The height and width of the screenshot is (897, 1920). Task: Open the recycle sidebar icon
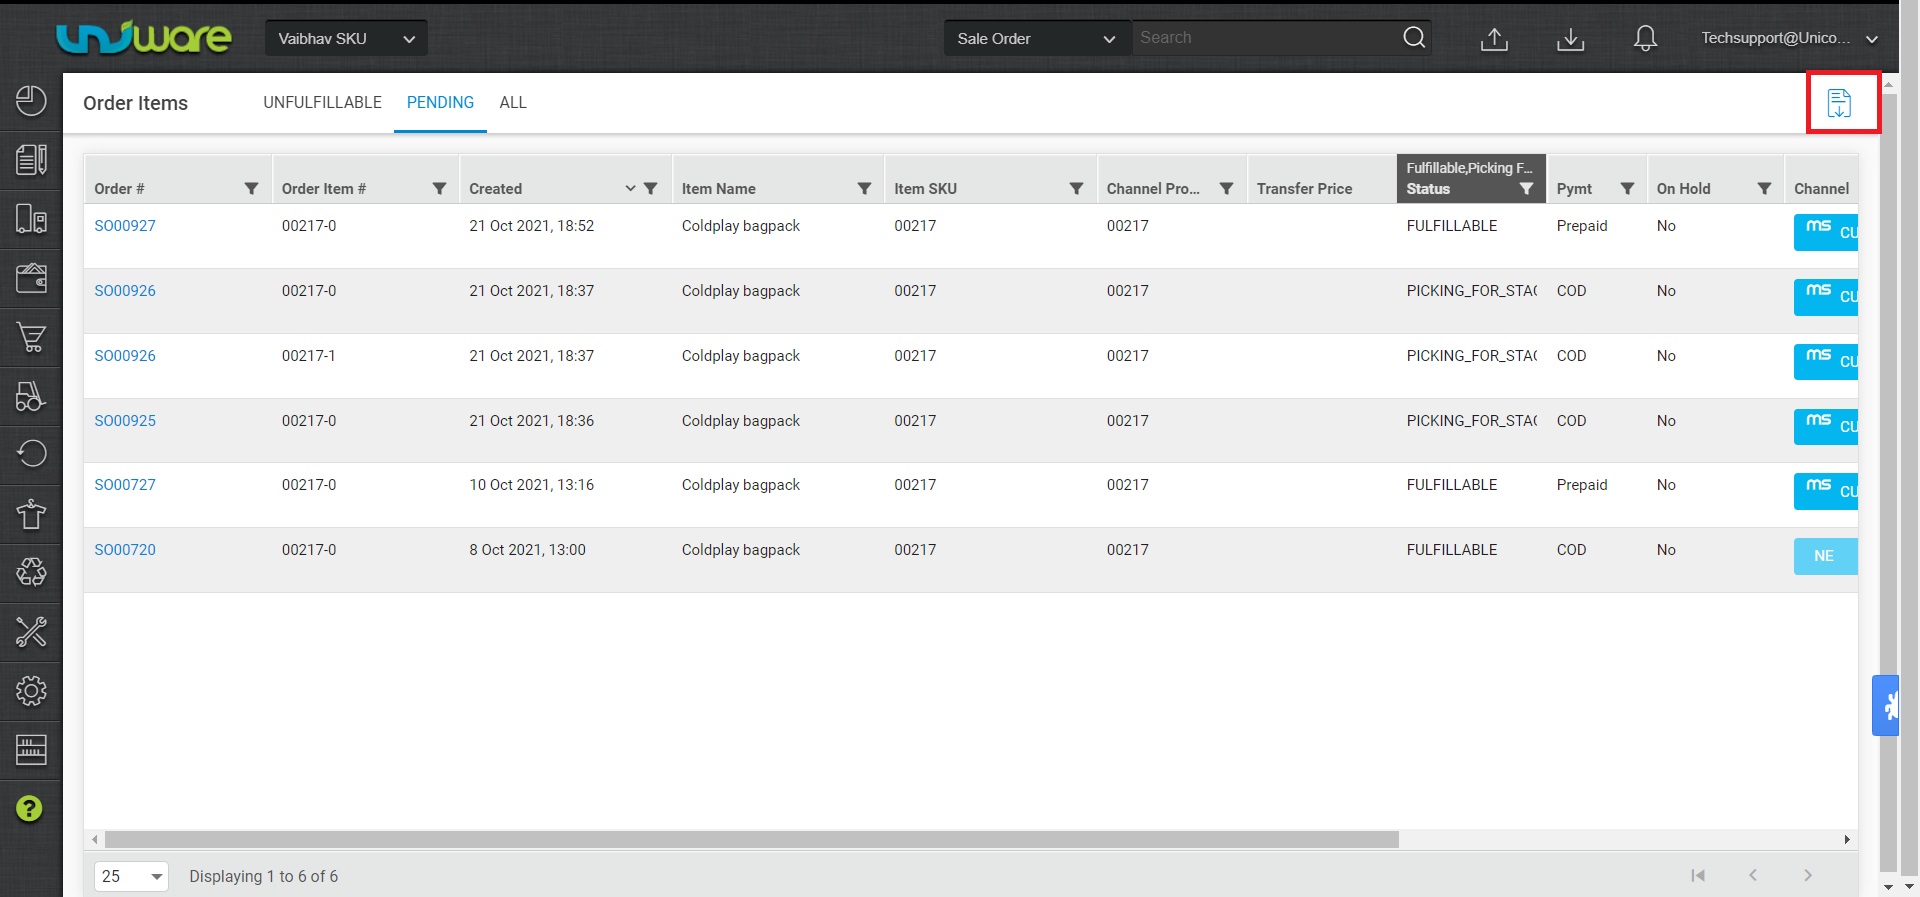31,572
